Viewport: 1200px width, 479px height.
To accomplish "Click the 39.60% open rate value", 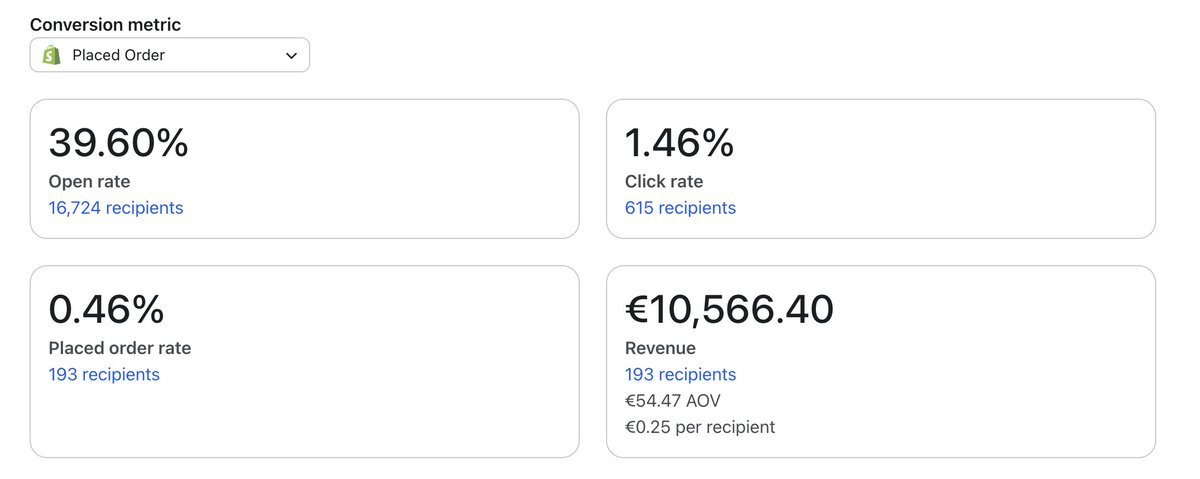I will coord(118,143).
